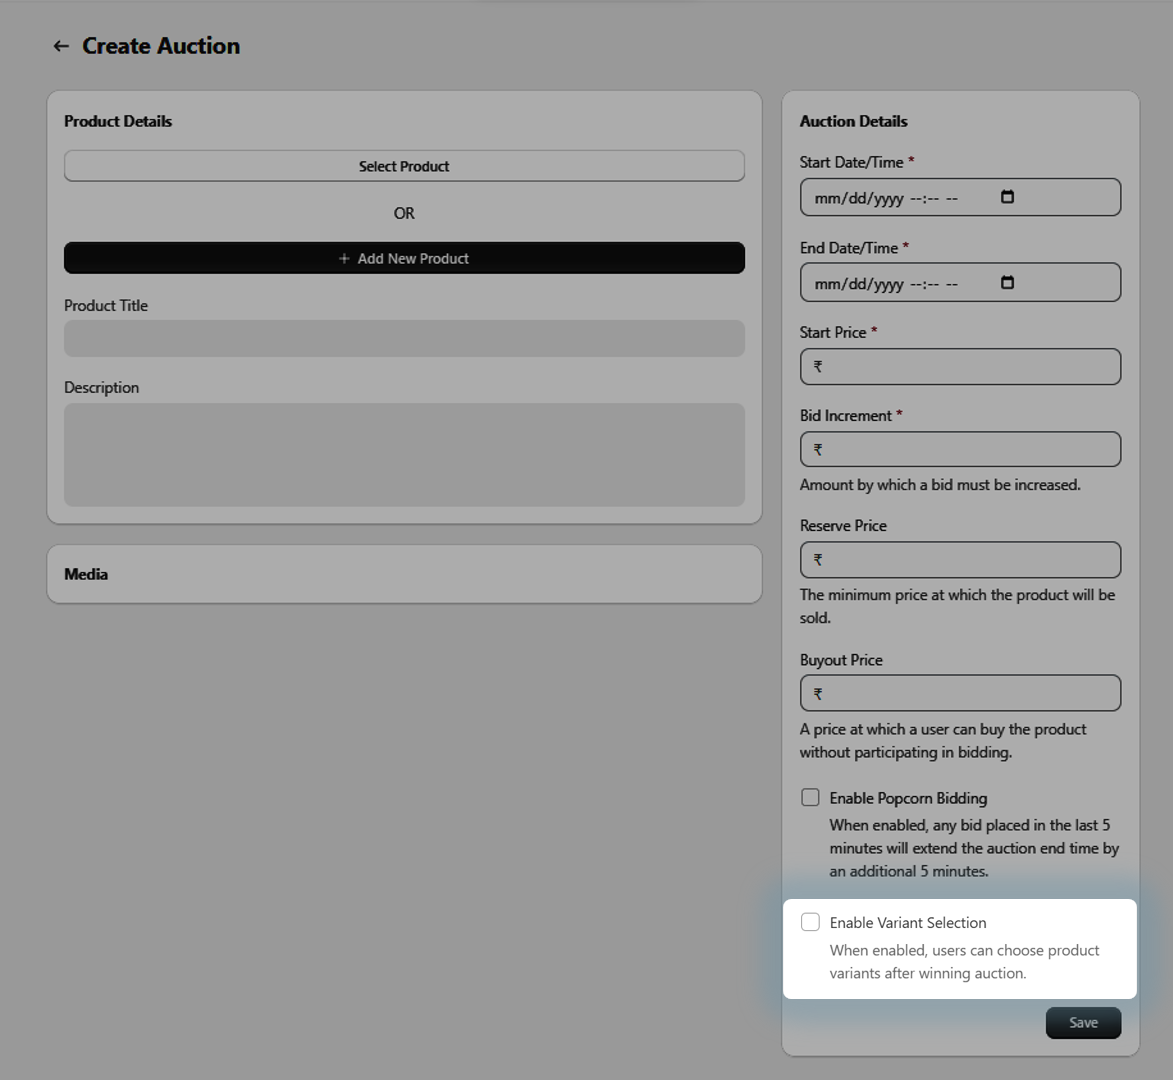
Task: Open the calendar picker in Start Date/Time
Action: [1007, 197]
